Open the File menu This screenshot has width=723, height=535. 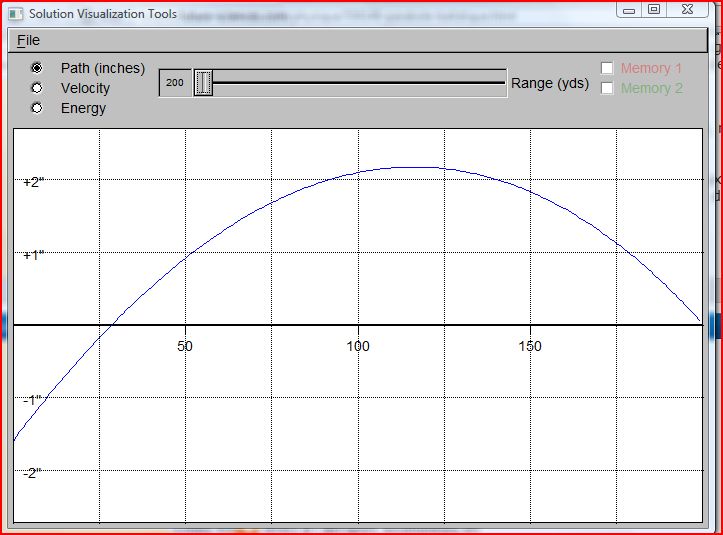pyautogui.click(x=28, y=41)
